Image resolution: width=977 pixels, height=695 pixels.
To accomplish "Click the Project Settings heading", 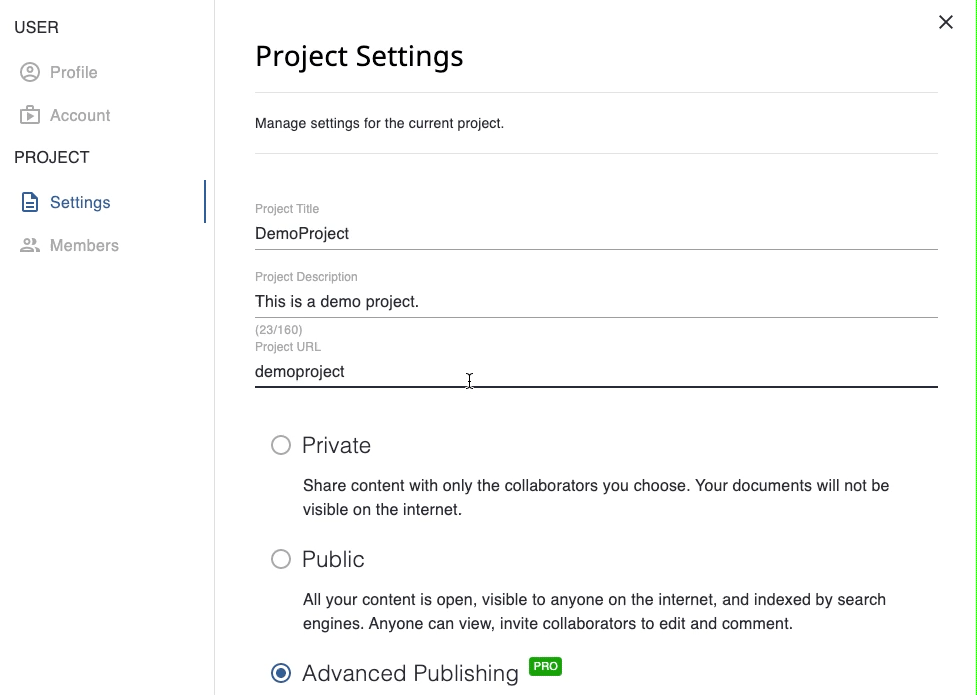I will pos(359,56).
